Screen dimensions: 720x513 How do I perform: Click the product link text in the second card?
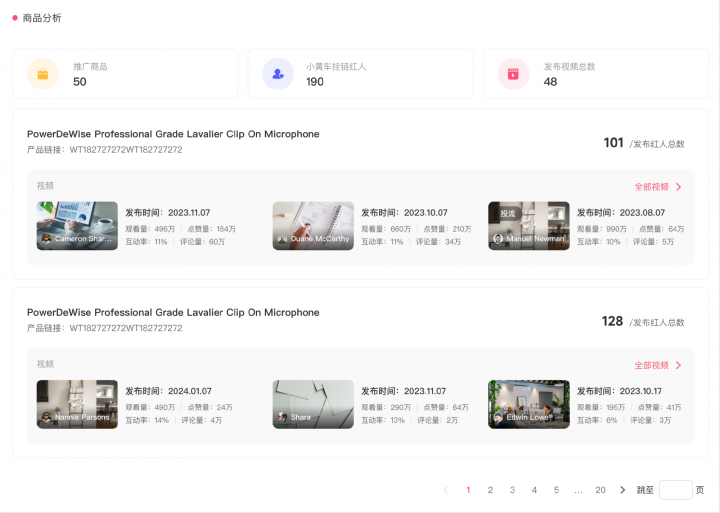[x=125, y=328]
